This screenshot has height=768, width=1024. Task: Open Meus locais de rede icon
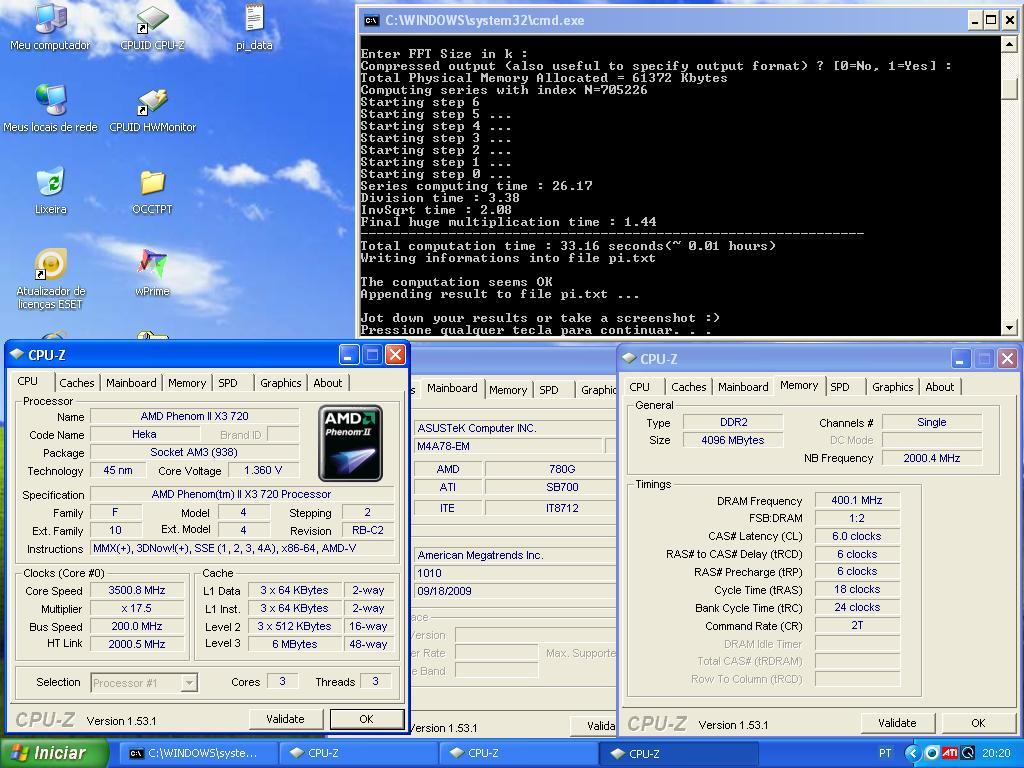pyautogui.click(x=50, y=108)
